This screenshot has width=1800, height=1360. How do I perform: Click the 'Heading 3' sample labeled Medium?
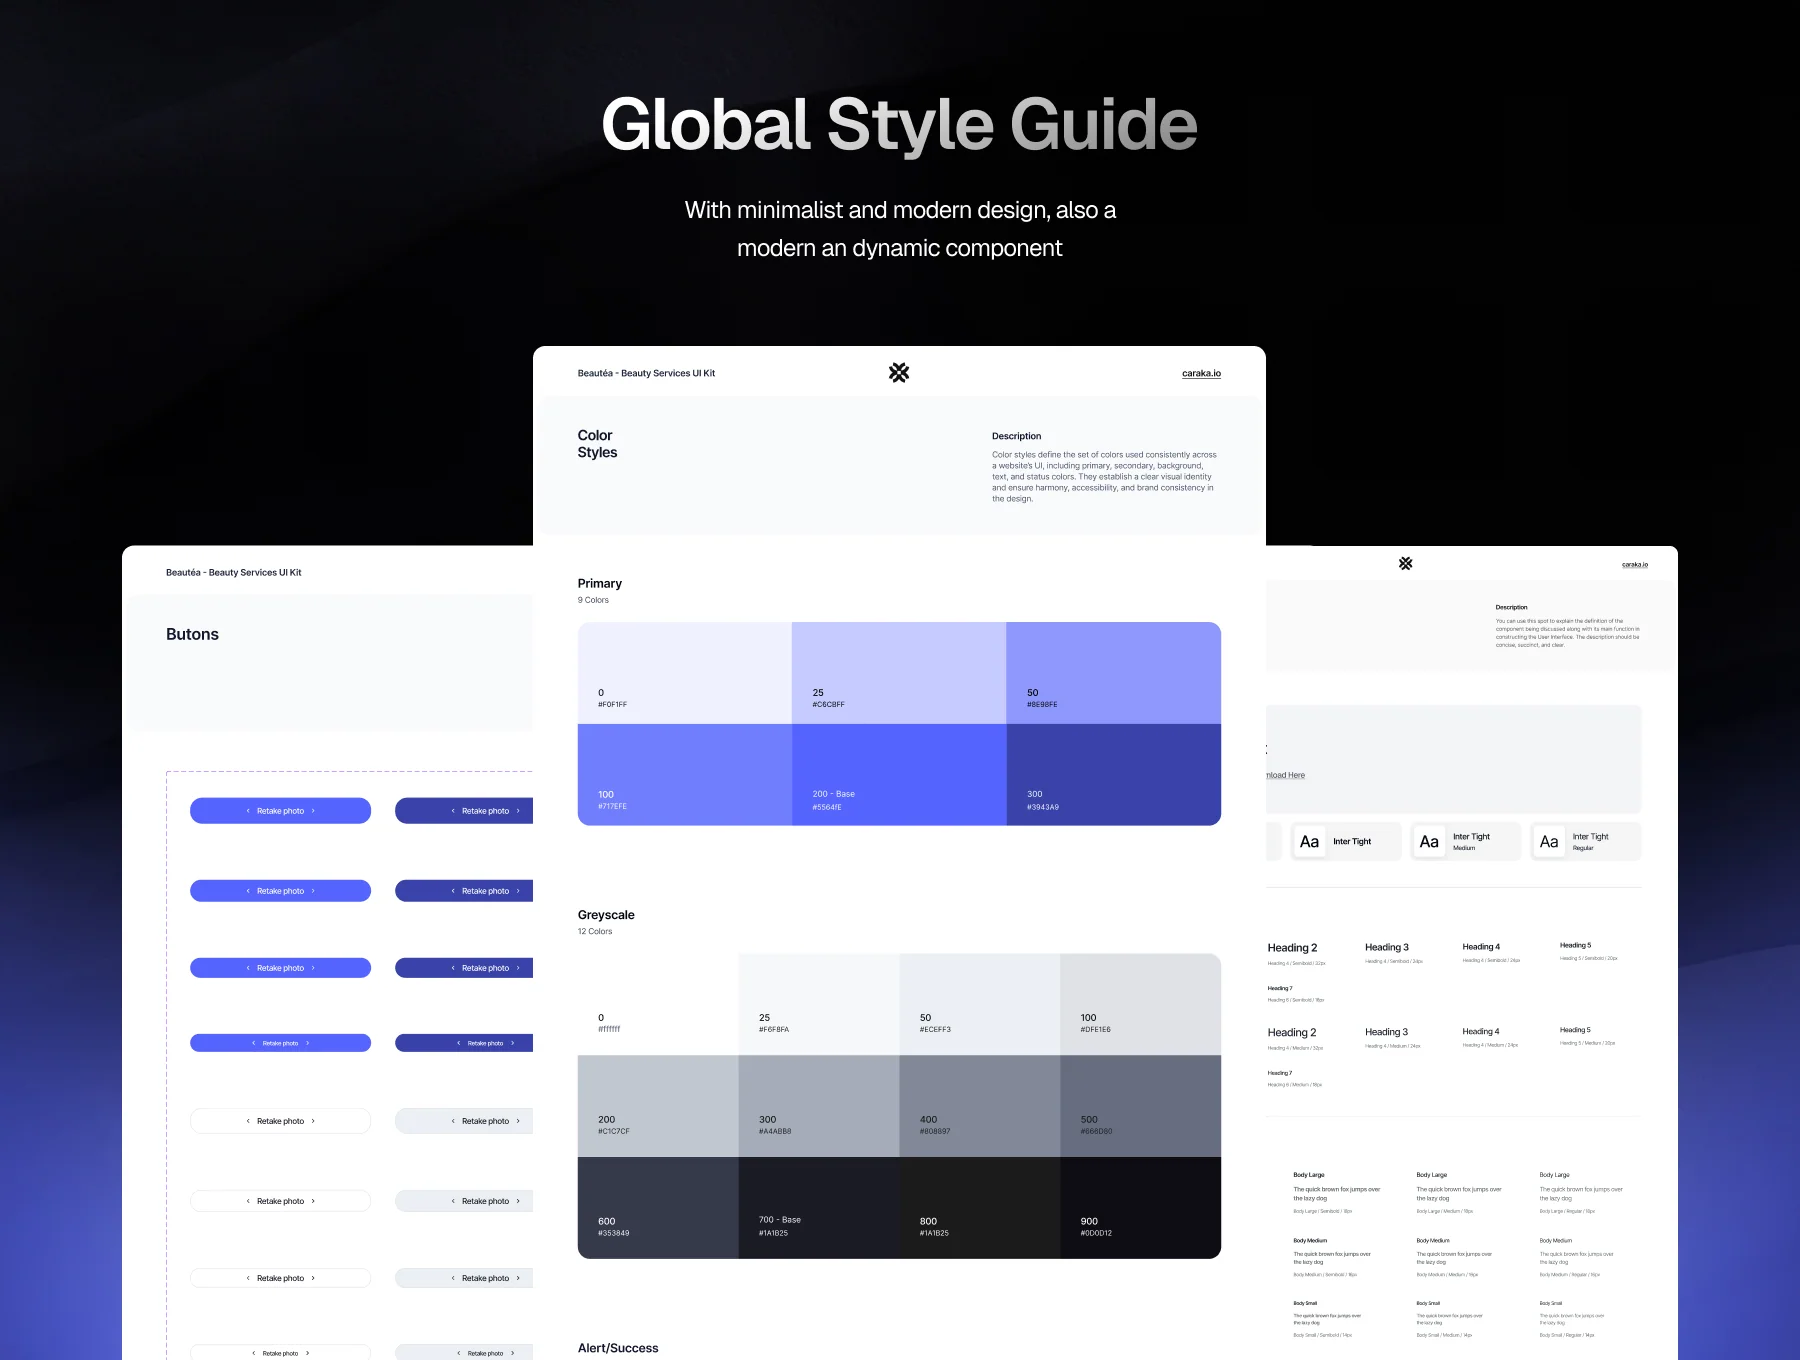point(1386,1032)
